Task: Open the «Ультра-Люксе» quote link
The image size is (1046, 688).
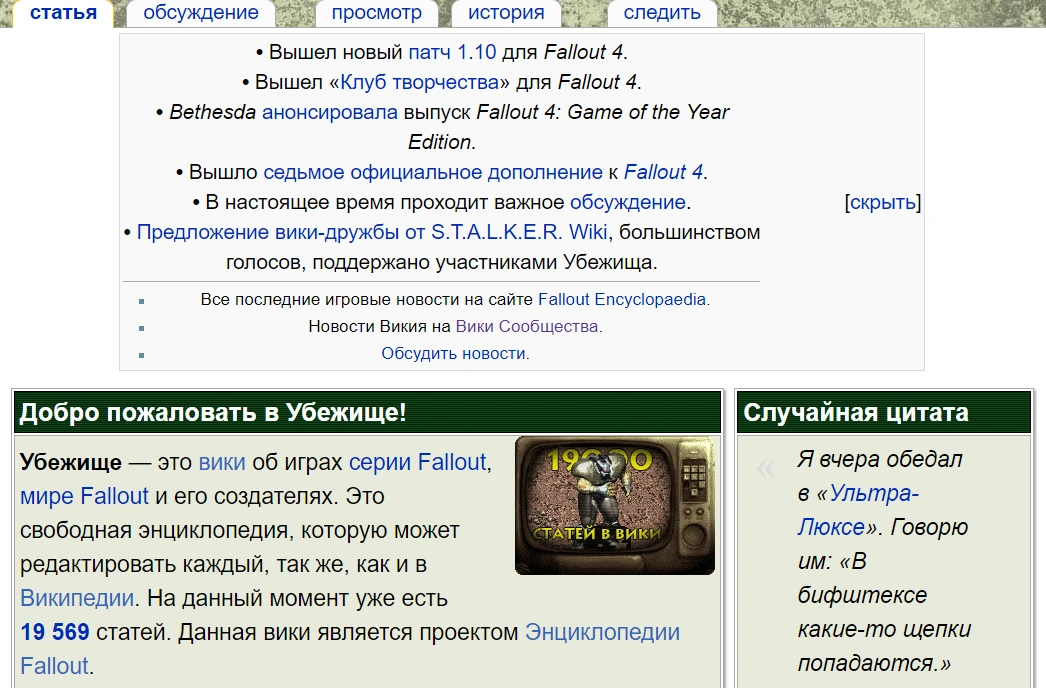Action: tap(859, 510)
